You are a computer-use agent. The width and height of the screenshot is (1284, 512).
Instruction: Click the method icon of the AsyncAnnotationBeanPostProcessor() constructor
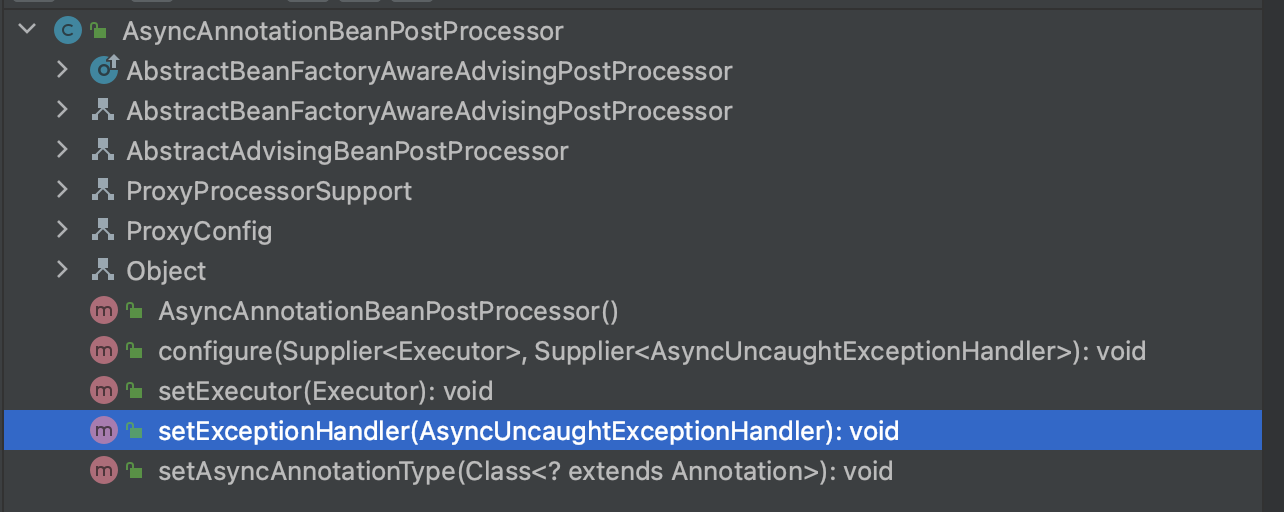pyautogui.click(x=103, y=311)
